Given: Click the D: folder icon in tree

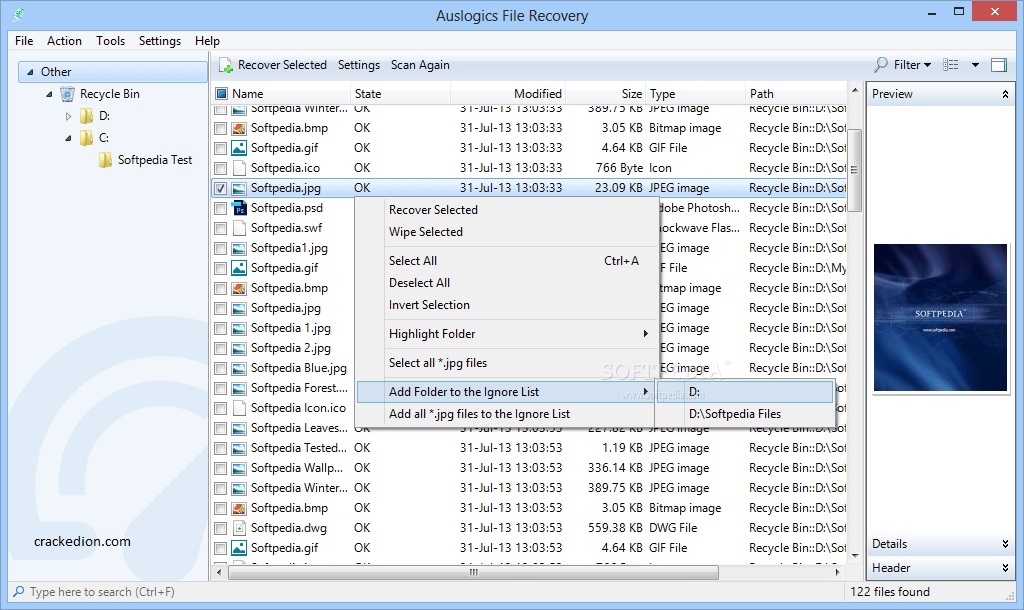Looking at the screenshot, I should click(x=87, y=116).
